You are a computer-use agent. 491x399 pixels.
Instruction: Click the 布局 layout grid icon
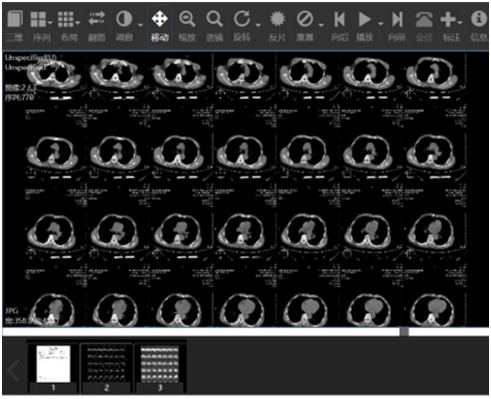pos(65,19)
